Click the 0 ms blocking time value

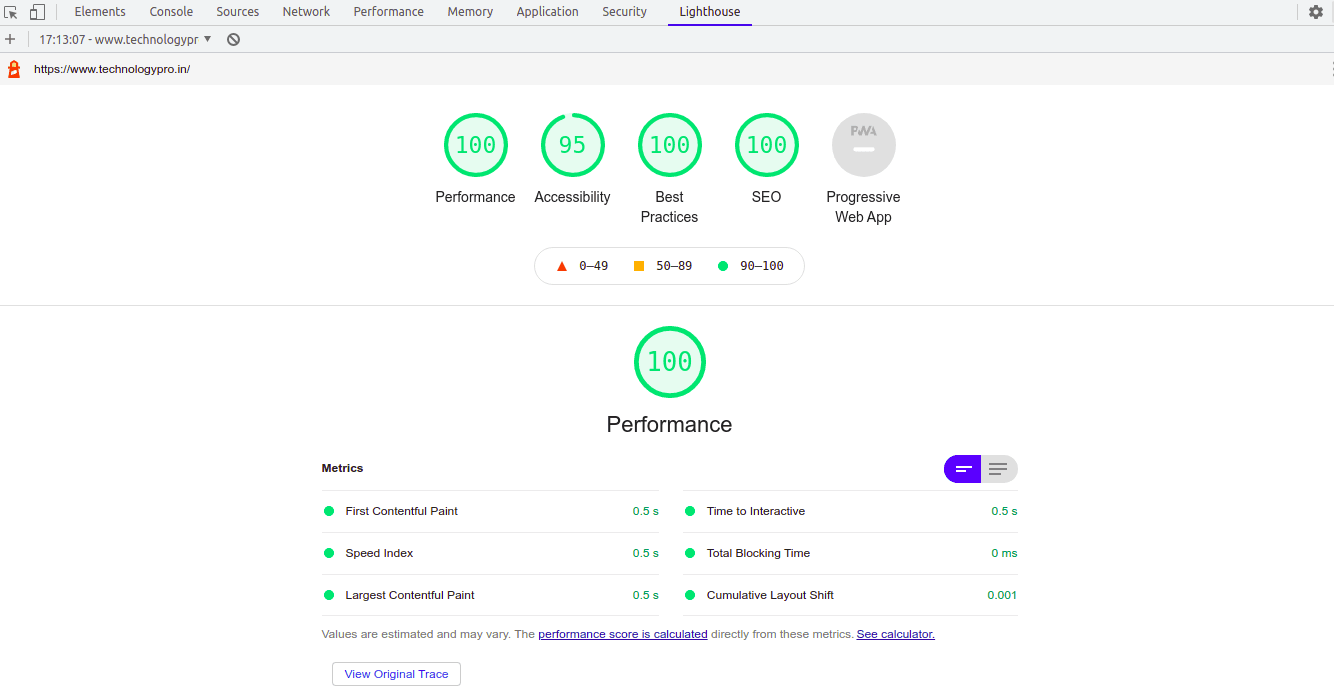coord(1004,553)
